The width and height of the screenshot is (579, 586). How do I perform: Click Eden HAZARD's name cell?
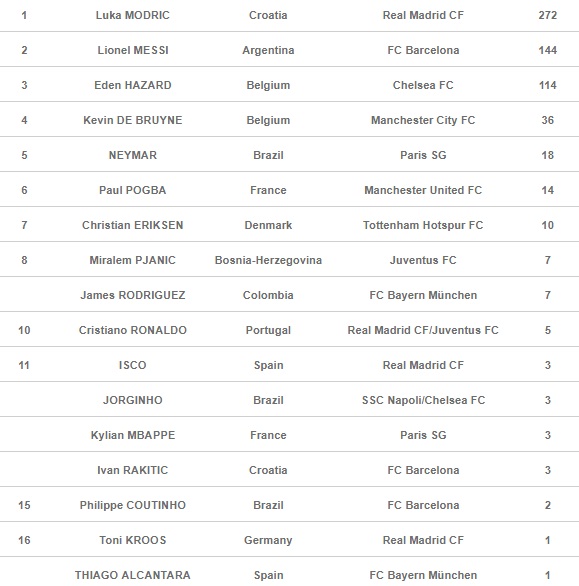[133, 85]
